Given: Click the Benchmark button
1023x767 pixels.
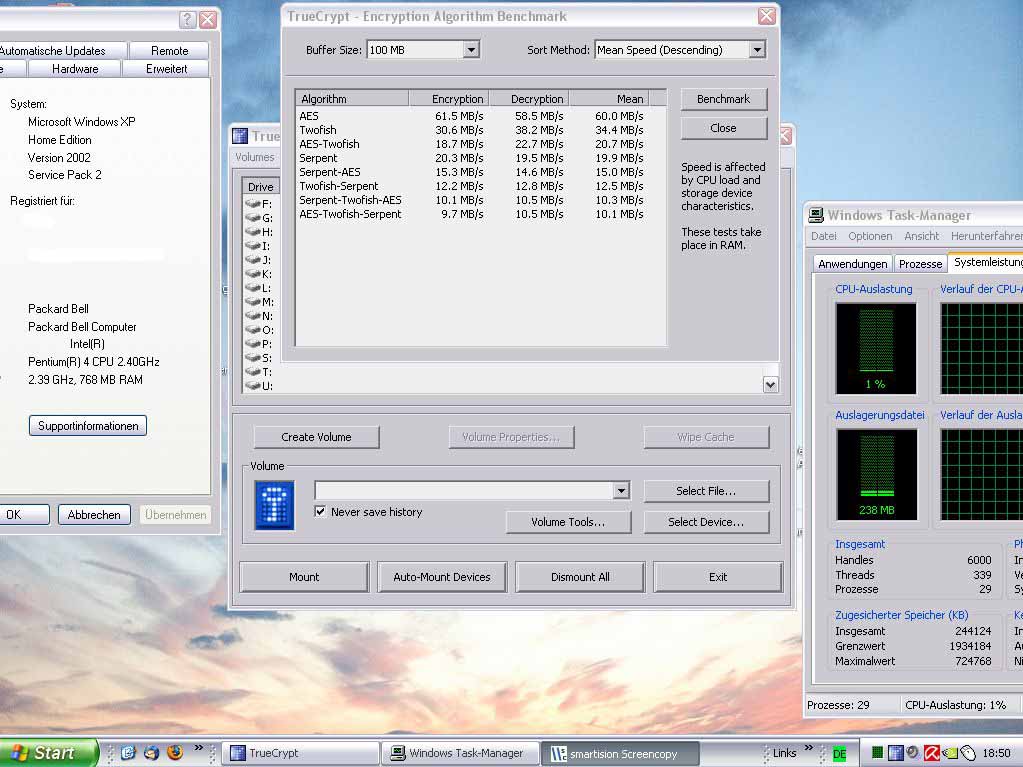Looking at the screenshot, I should tap(724, 99).
